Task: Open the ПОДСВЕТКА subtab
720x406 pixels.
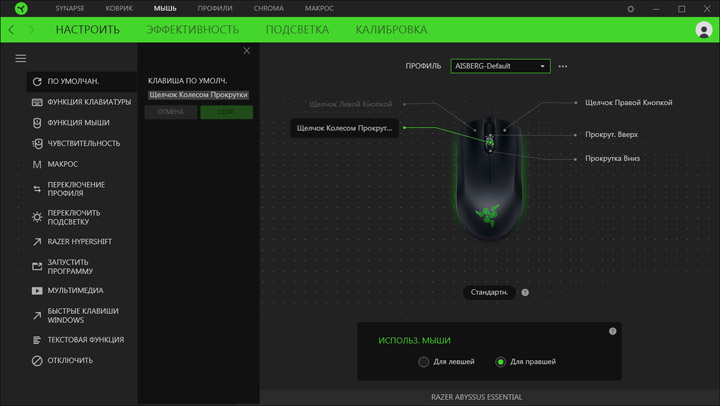Action: pos(297,30)
